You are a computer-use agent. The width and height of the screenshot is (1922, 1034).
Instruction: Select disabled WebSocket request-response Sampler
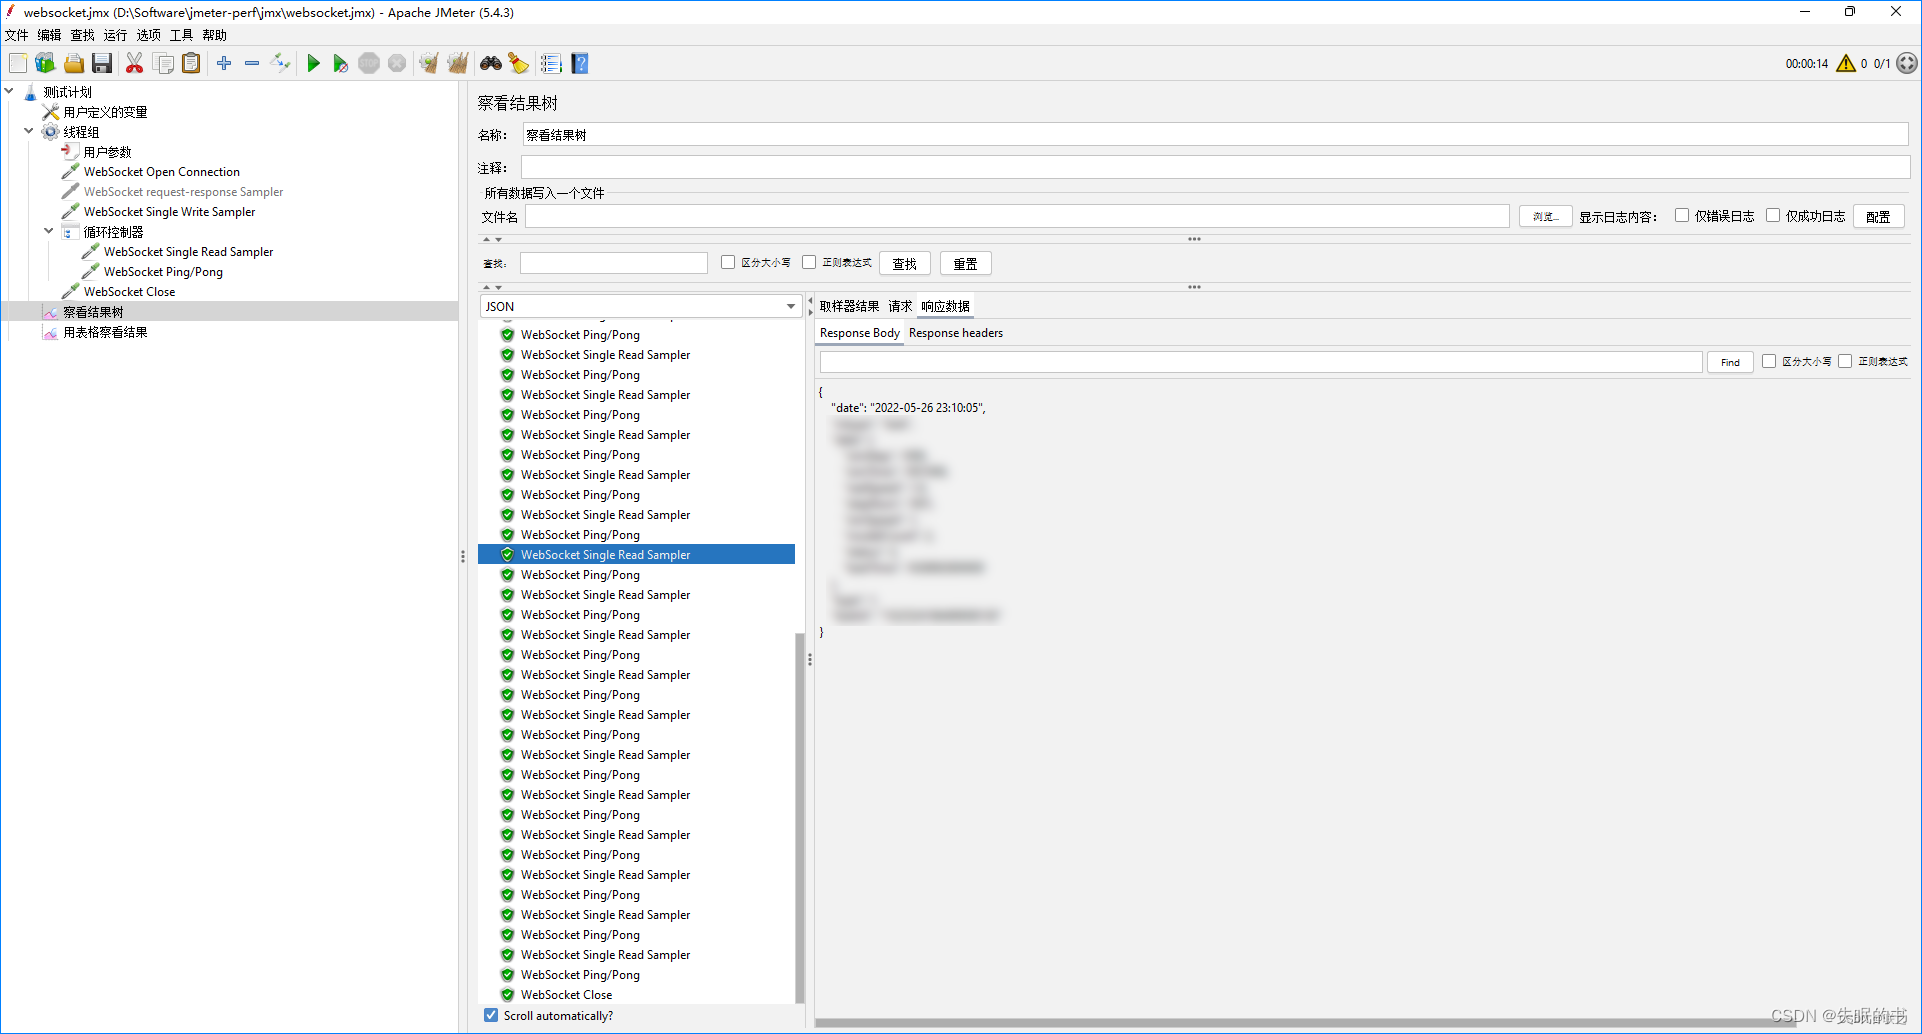tap(184, 192)
